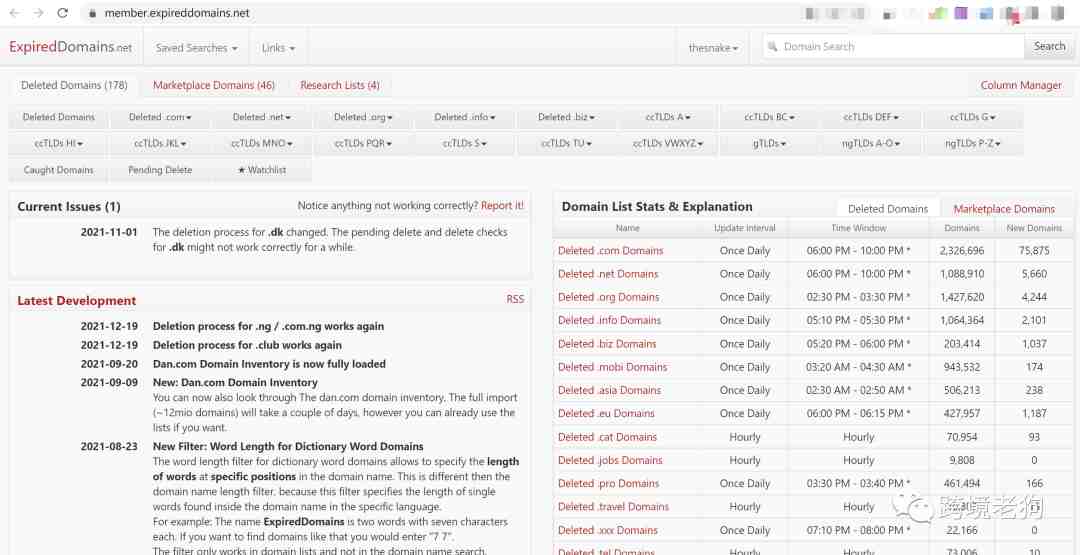This screenshot has height=555, width=1080.
Task: Click the purple browser extension icon
Action: click(x=960, y=13)
